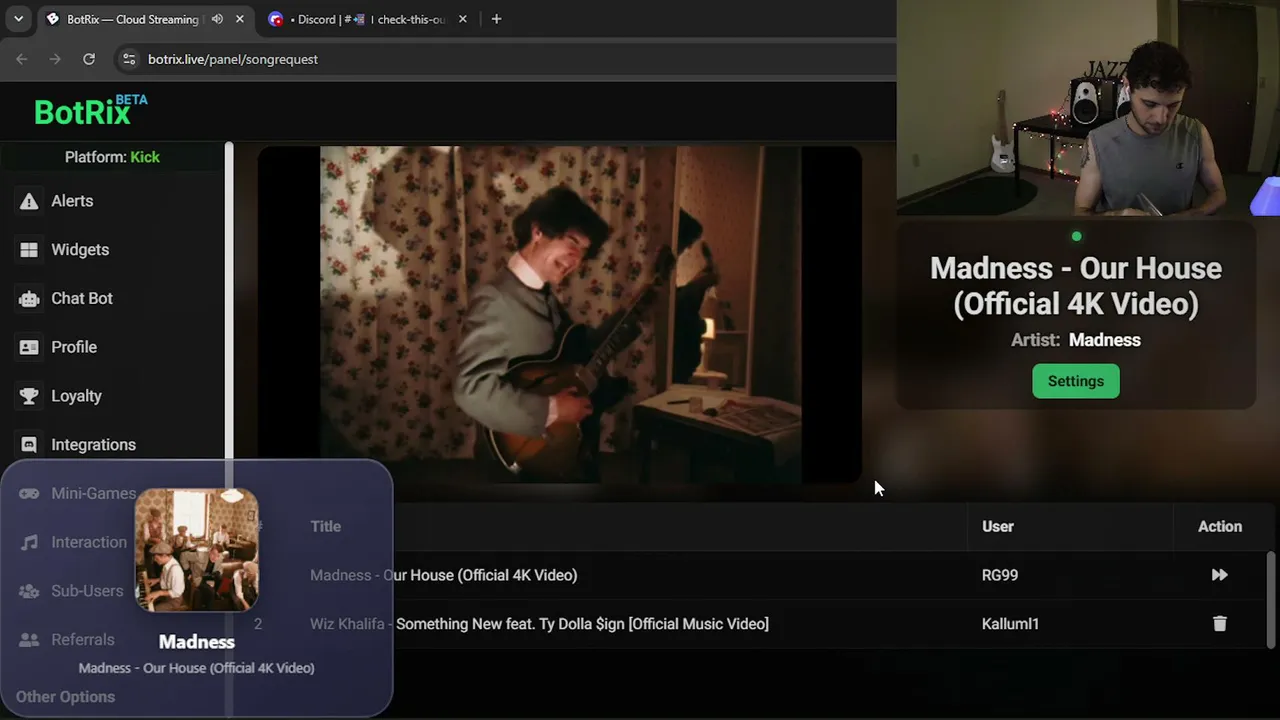
Task: Click the Chat Bot robot icon
Action: pos(29,298)
